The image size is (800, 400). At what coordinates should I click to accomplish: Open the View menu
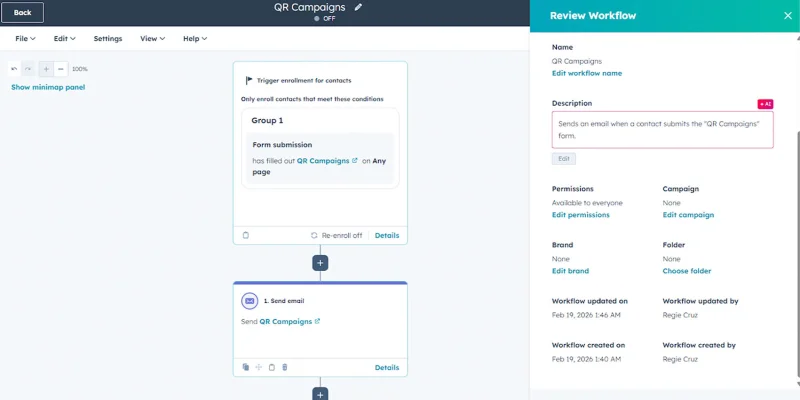click(x=153, y=39)
